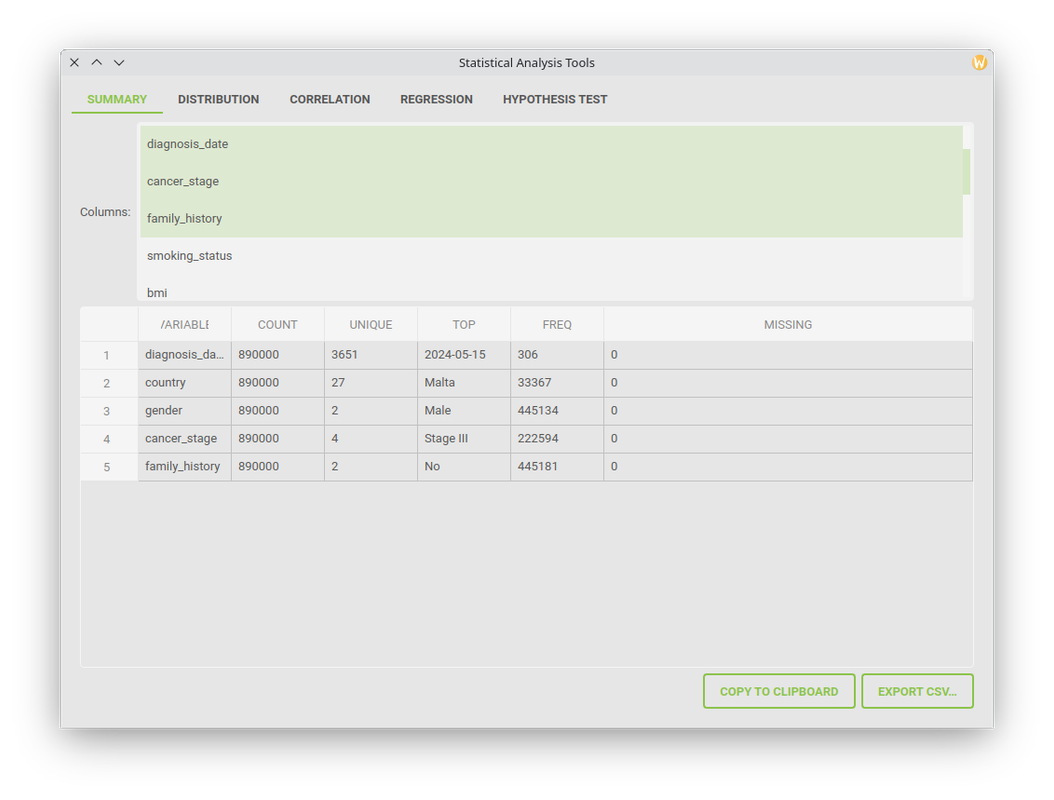Click the 306 frequency cell
Viewport: 1054px width, 800px height.
(x=557, y=355)
